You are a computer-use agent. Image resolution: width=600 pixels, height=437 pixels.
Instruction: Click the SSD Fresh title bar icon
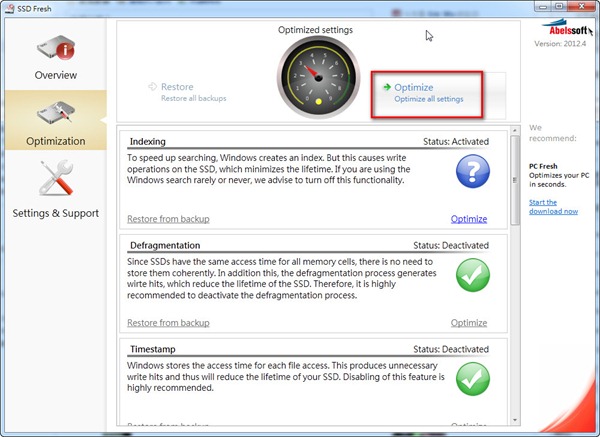point(10,8)
